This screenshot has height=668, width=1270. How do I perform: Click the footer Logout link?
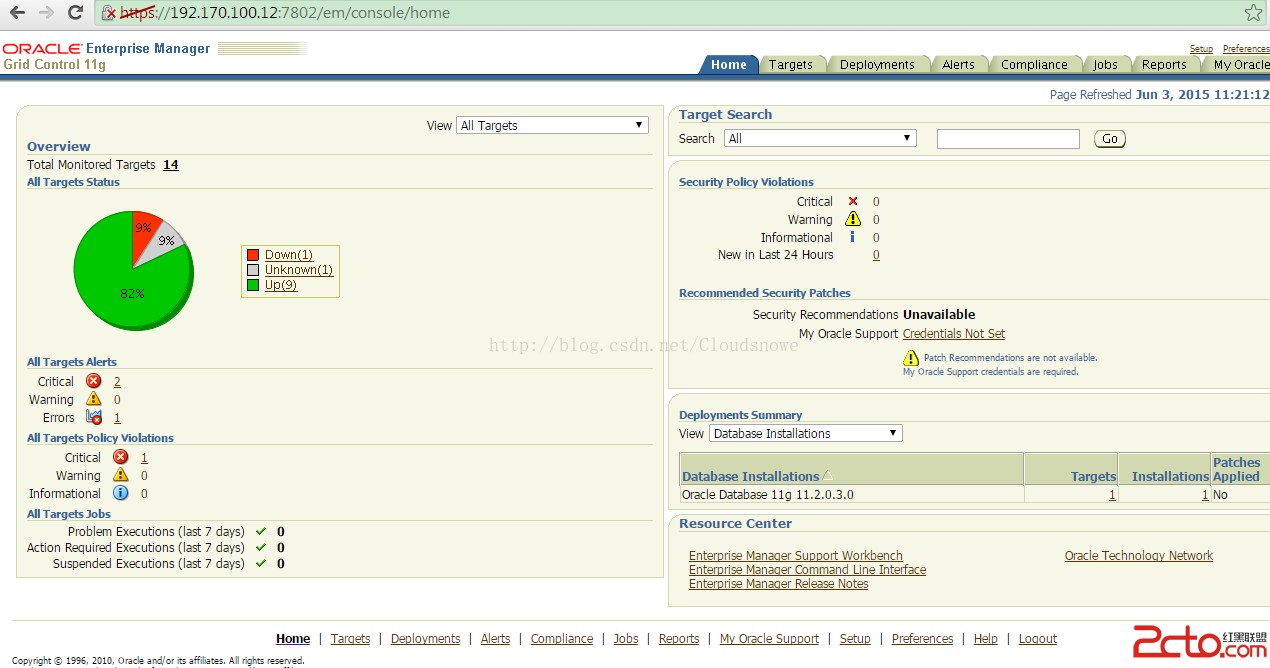tap(1038, 638)
